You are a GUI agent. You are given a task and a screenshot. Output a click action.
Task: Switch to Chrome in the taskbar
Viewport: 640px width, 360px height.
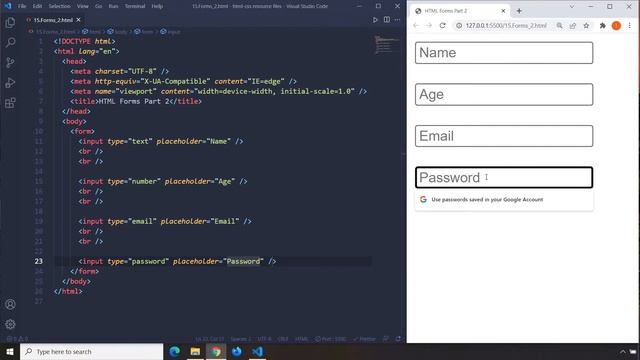pos(216,351)
